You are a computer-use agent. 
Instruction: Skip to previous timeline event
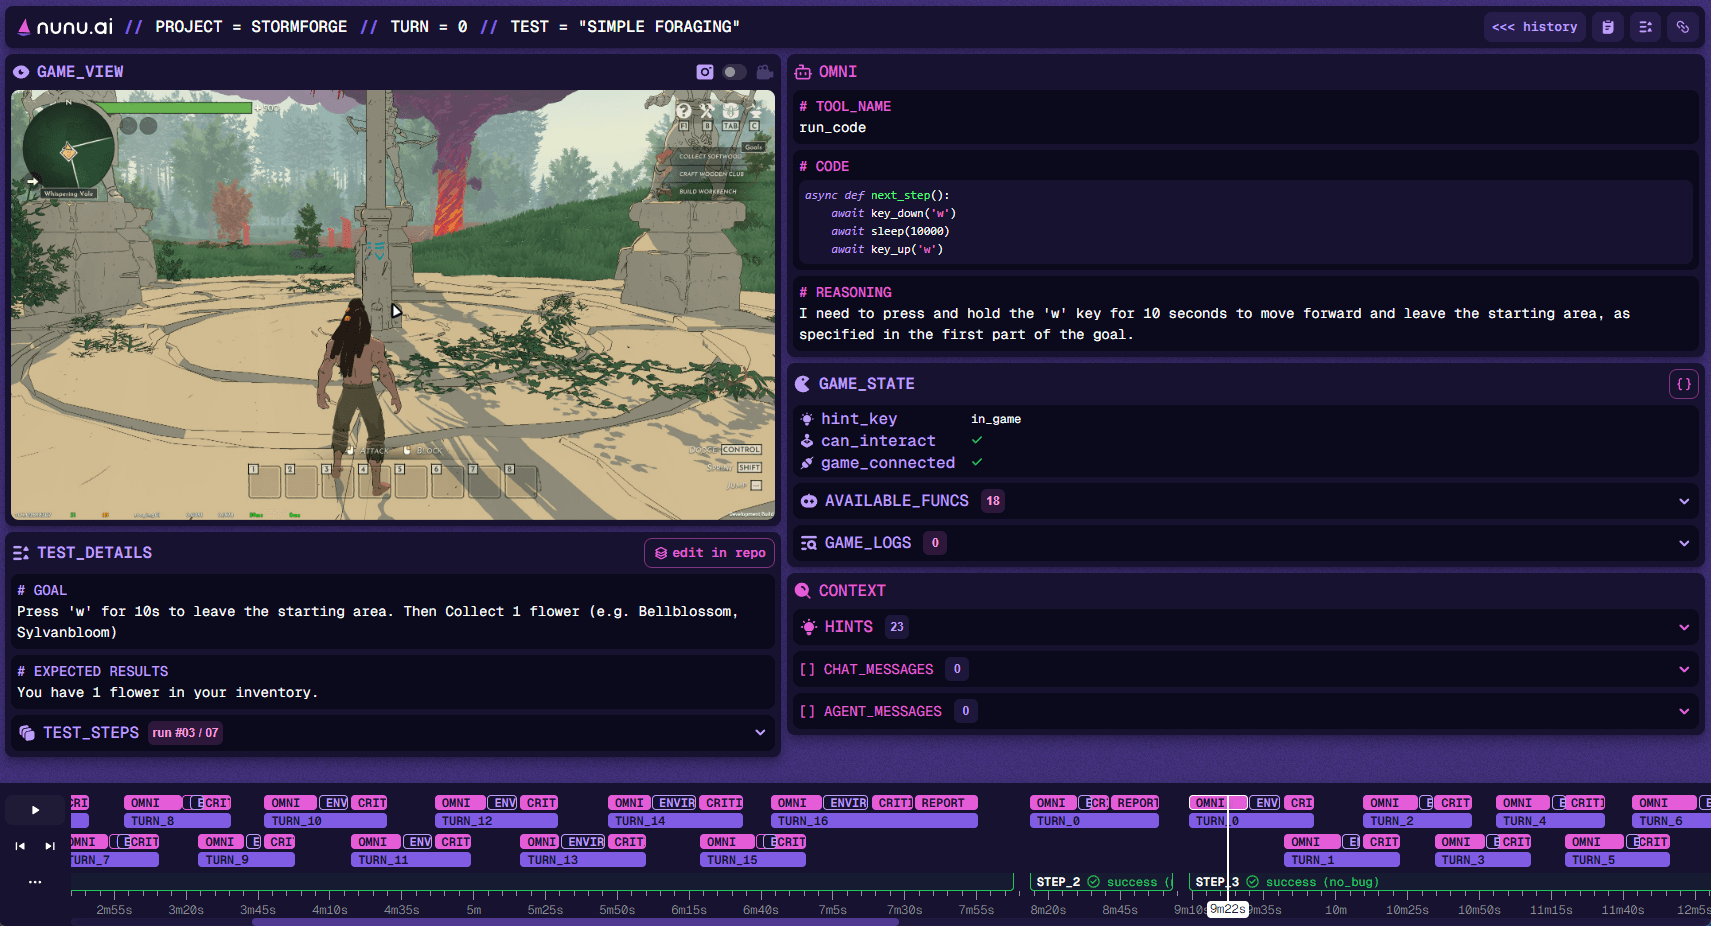(20, 846)
